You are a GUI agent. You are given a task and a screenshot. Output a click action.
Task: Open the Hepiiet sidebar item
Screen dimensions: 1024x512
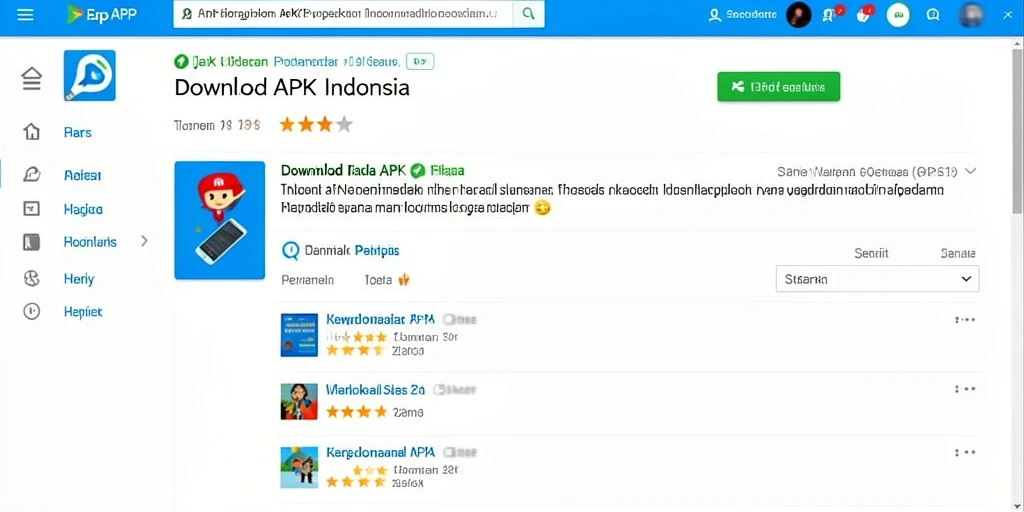pos(83,312)
